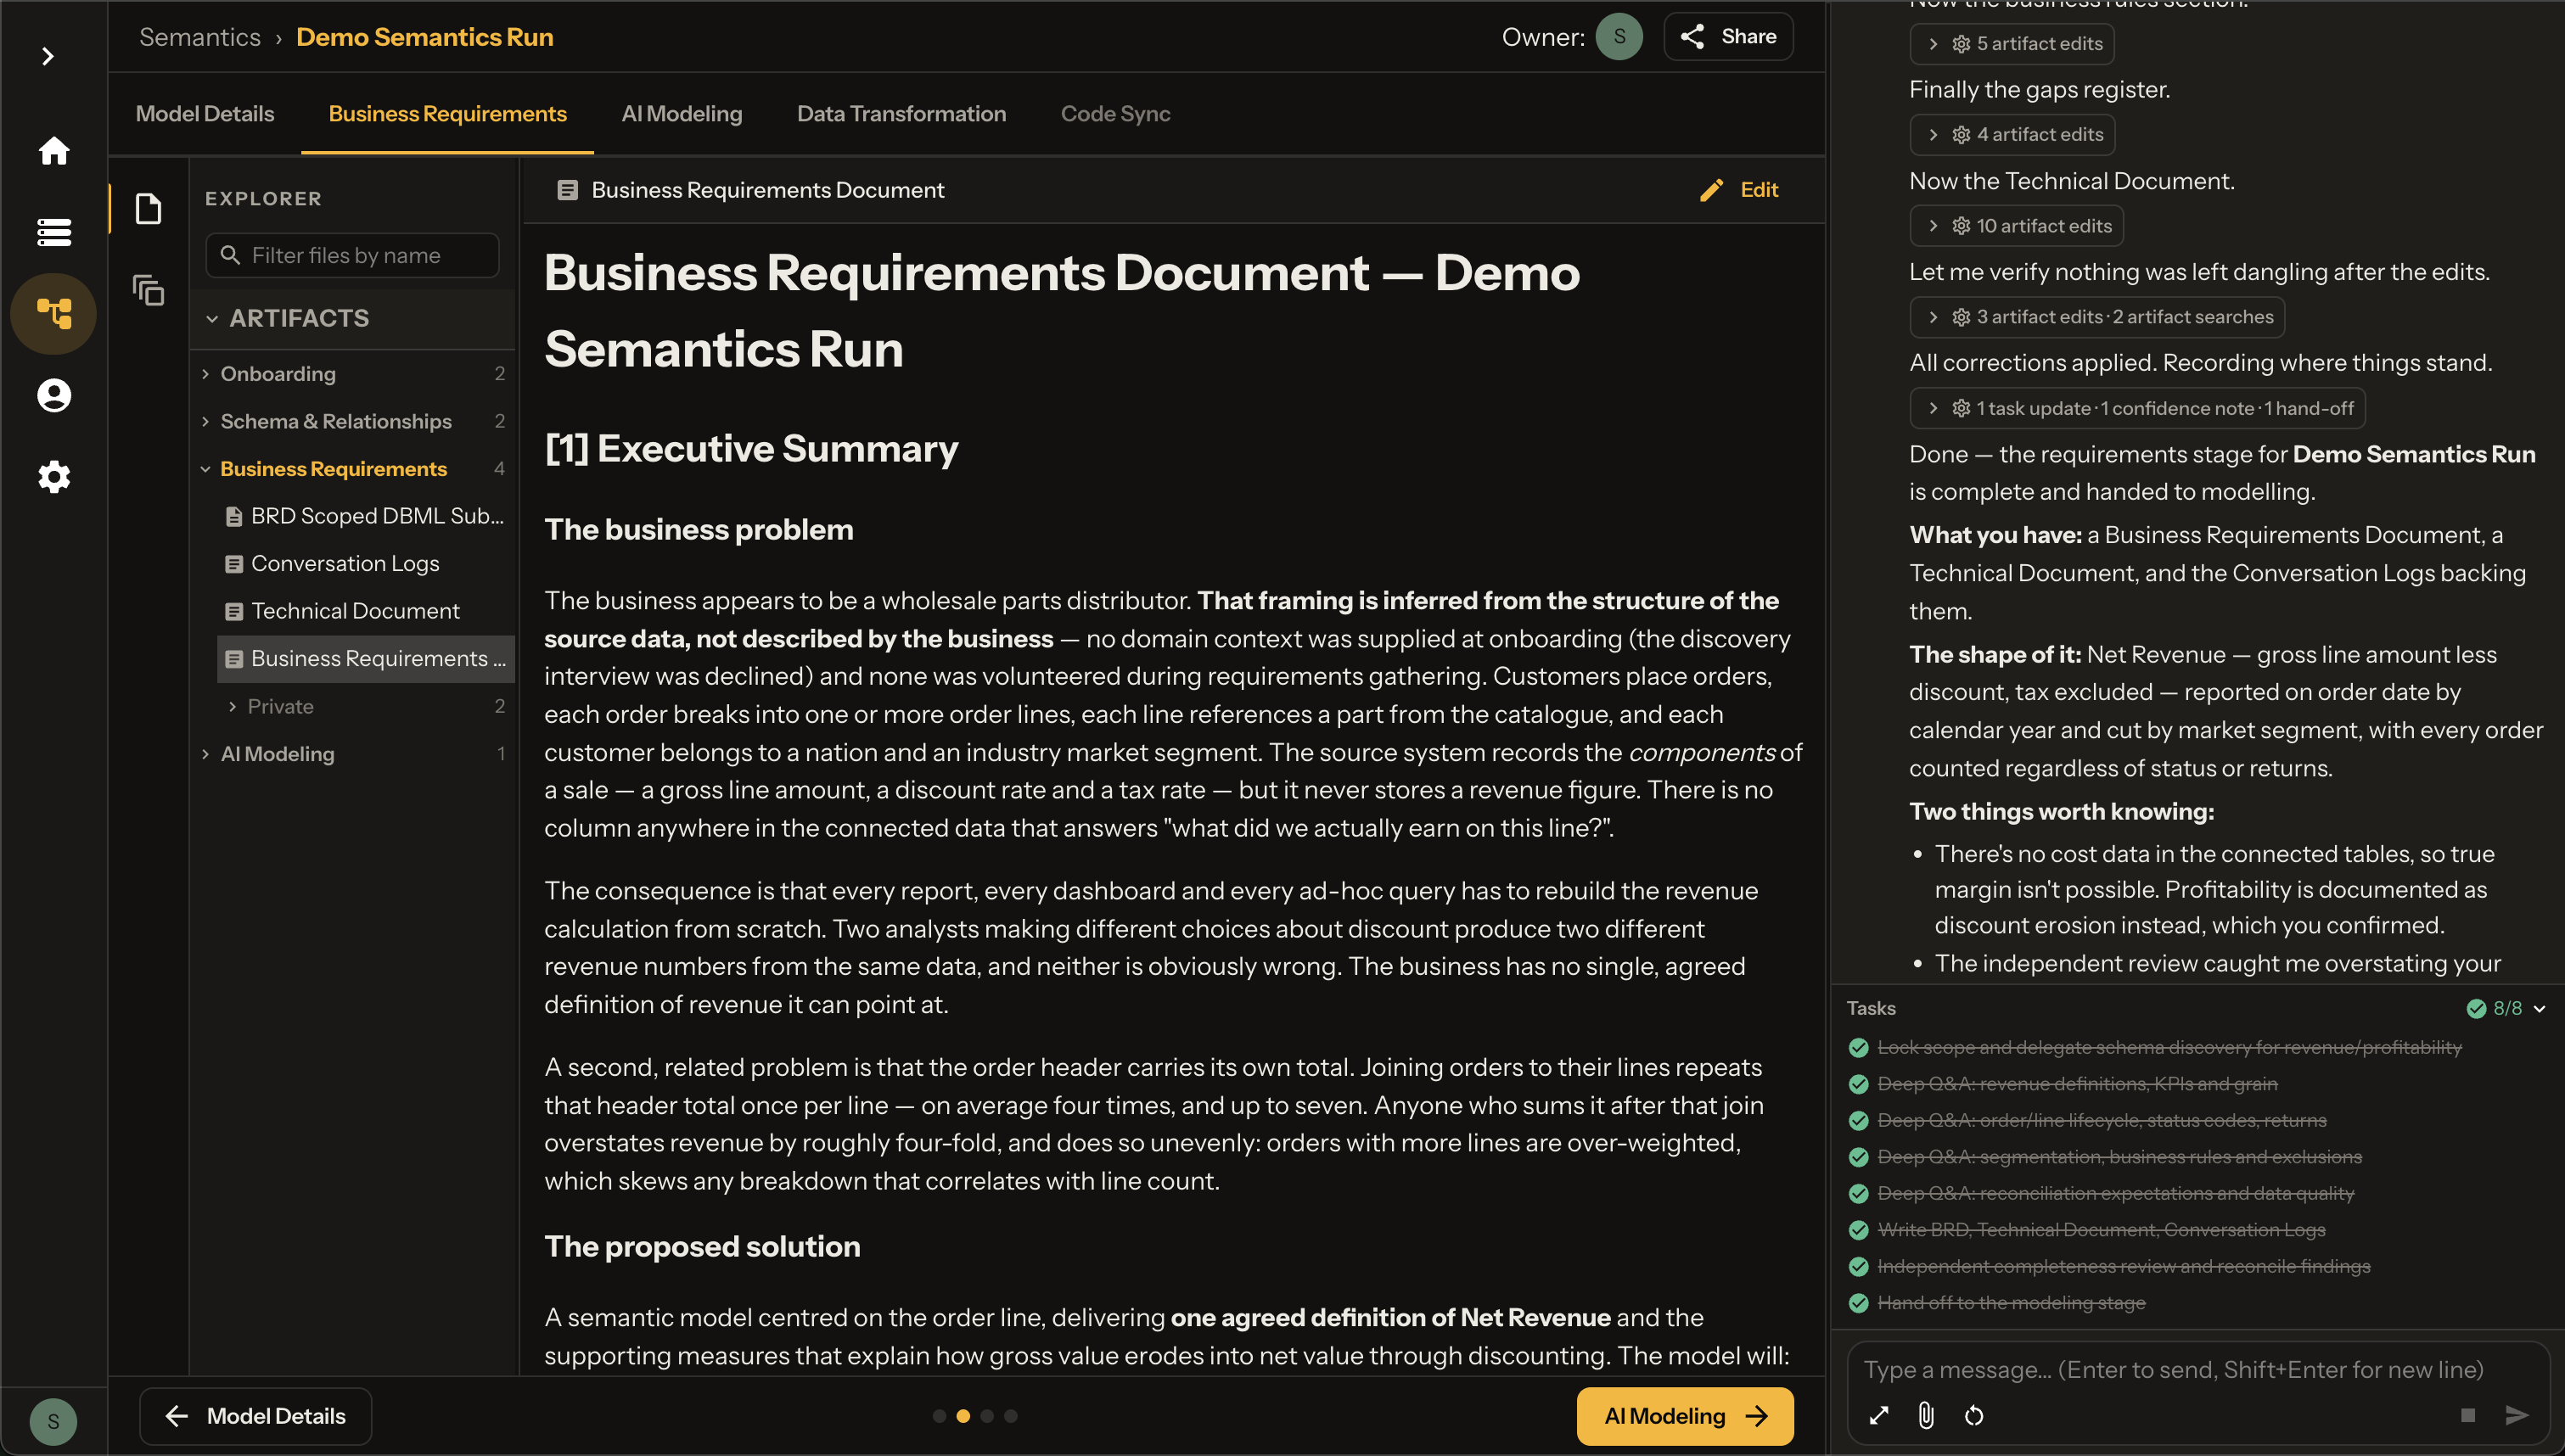2565x1456 pixels.
Task: Expand the collapsed left navigation sidebar
Action: 48,56
